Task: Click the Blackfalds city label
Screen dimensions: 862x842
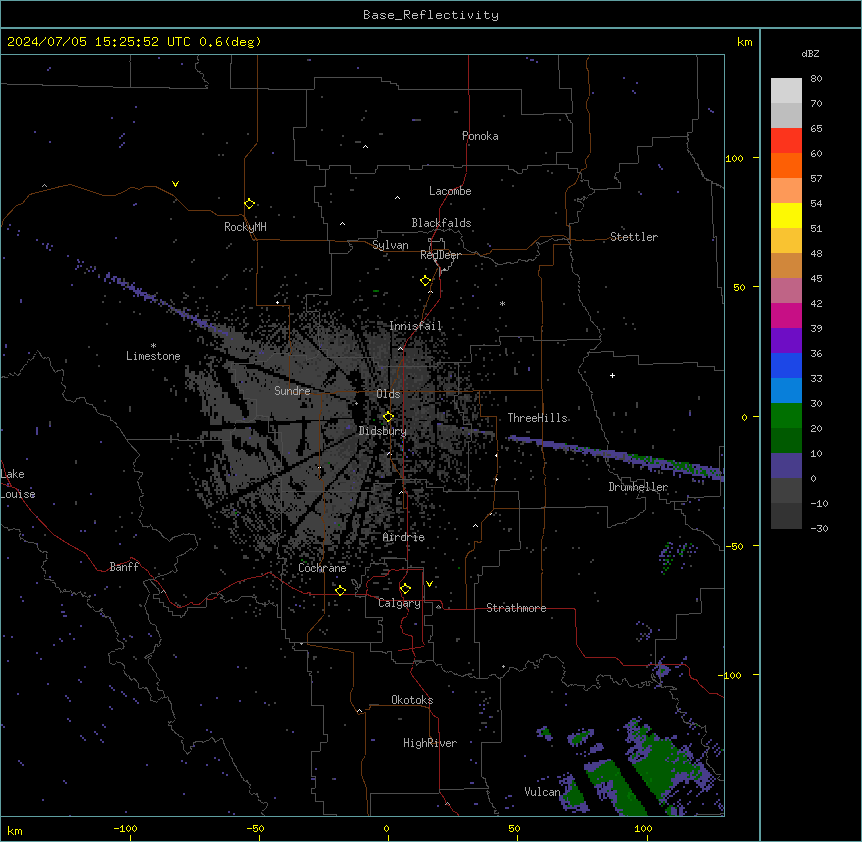Action: click(441, 223)
